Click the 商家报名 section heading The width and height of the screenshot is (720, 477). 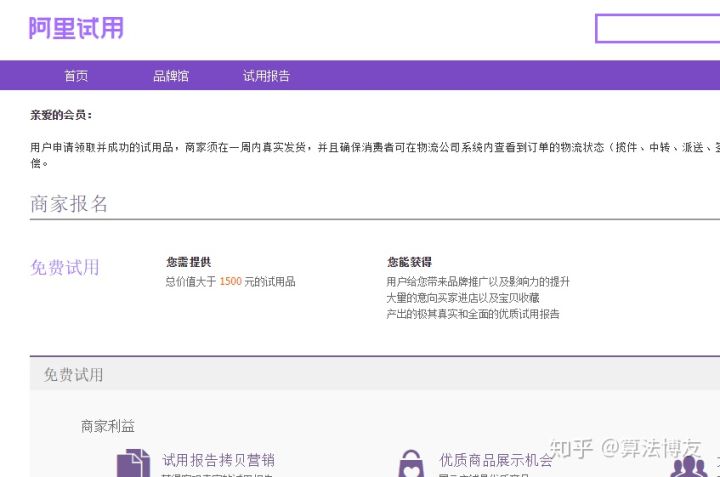(69, 204)
